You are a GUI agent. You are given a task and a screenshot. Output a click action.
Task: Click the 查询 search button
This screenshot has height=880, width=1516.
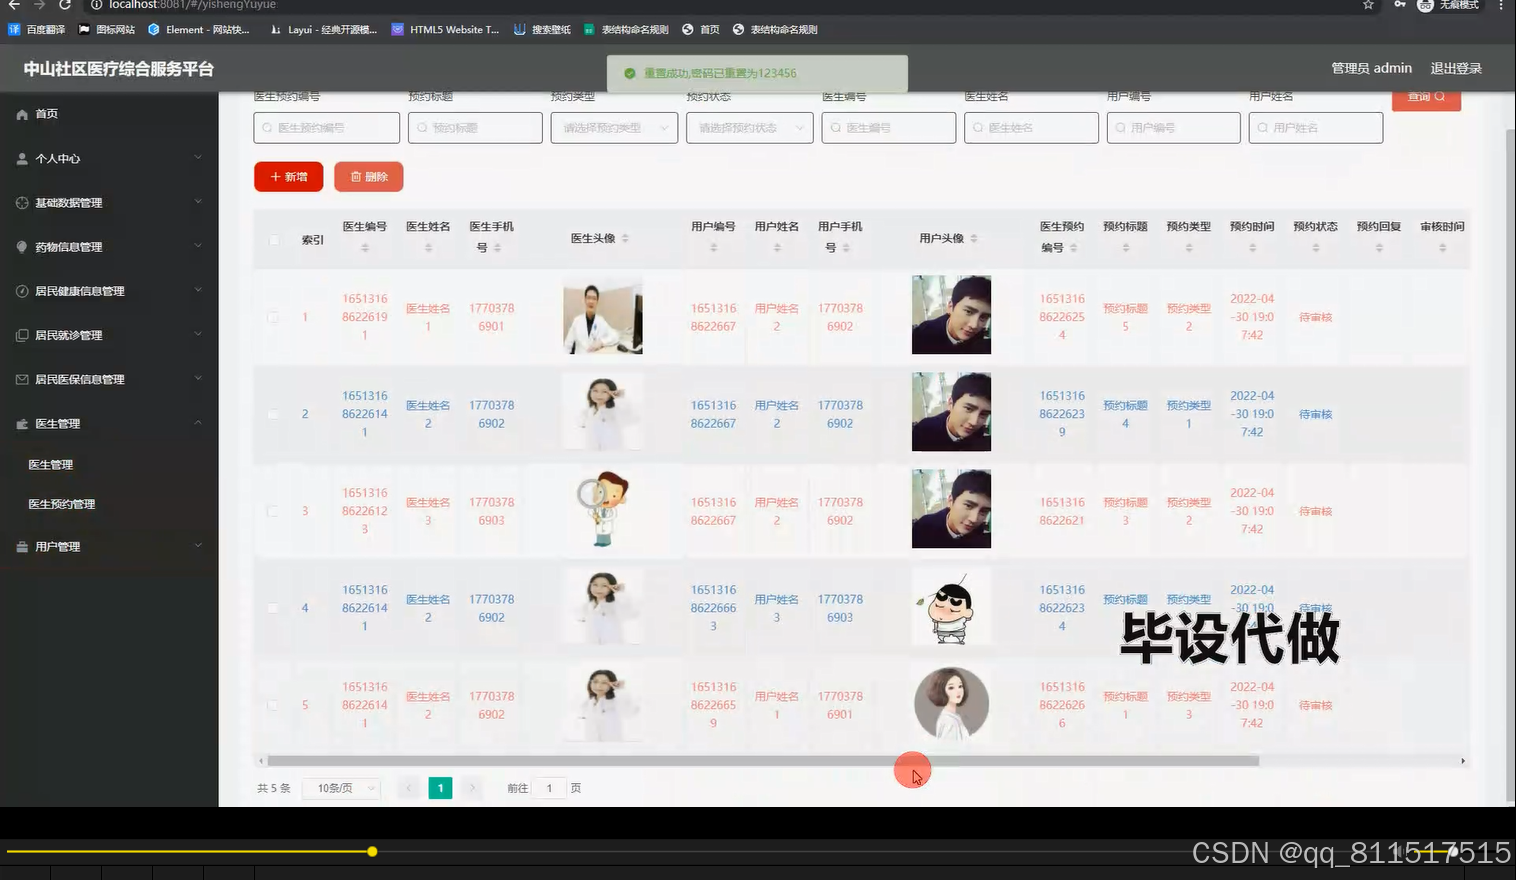[1427, 98]
